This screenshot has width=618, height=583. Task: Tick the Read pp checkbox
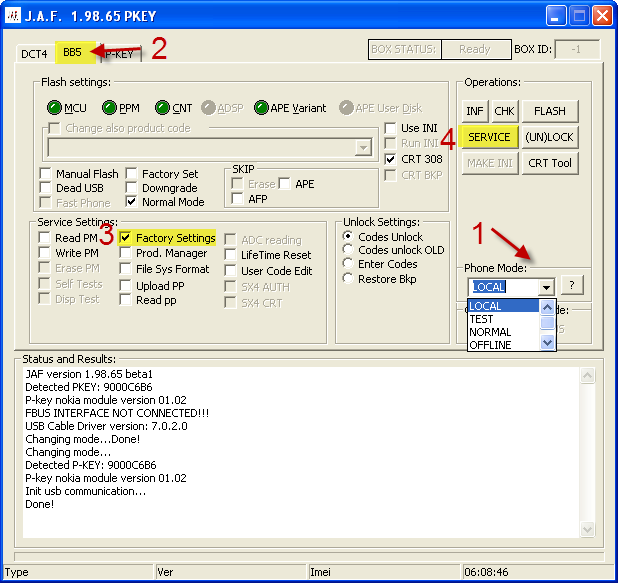point(125,300)
